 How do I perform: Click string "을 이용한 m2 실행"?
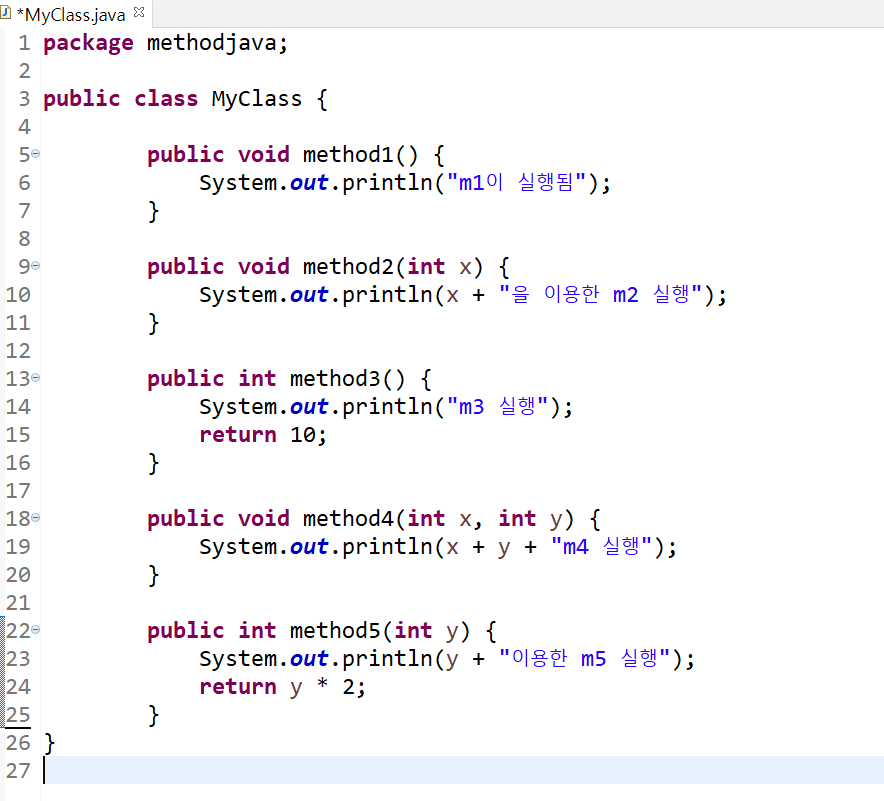point(600,294)
